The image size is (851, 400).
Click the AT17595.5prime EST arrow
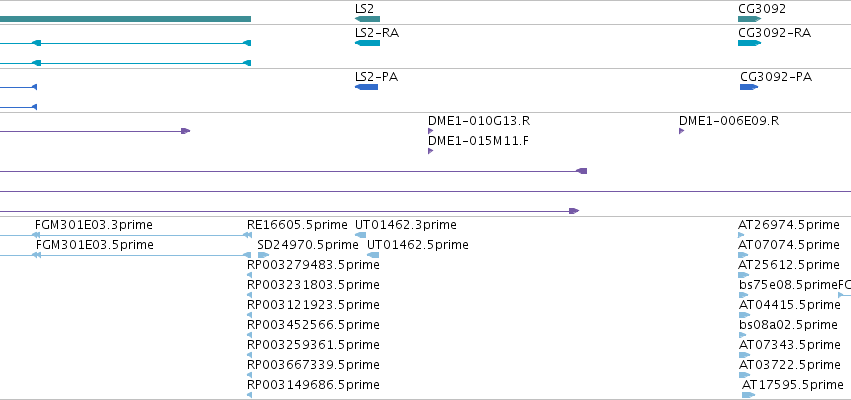748,395
